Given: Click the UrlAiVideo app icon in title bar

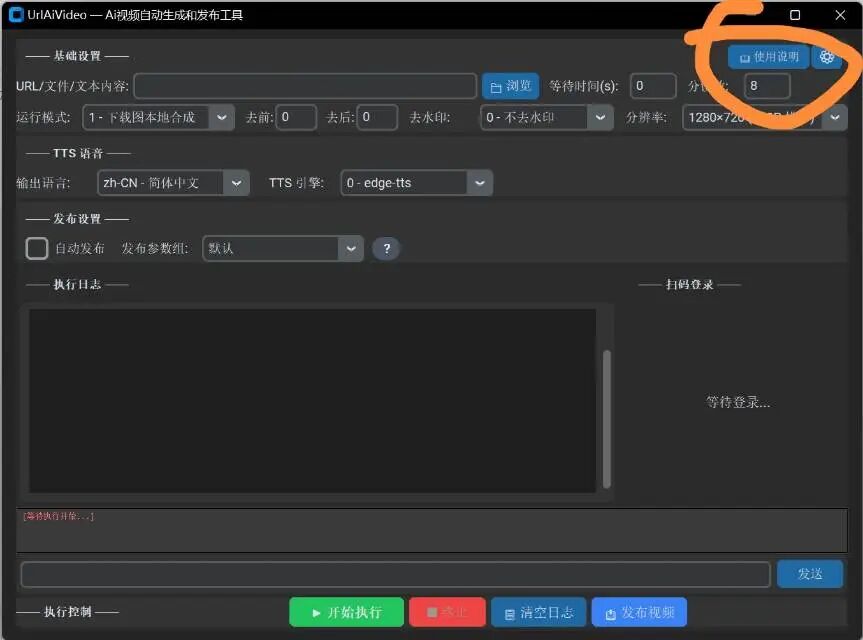Looking at the screenshot, I should (17, 15).
